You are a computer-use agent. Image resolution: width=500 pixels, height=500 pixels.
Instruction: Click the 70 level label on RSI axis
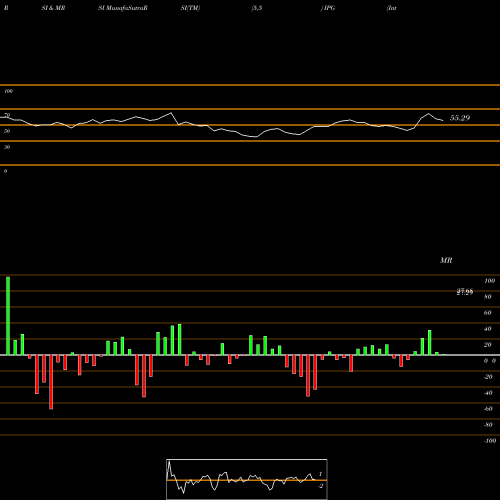7,115
